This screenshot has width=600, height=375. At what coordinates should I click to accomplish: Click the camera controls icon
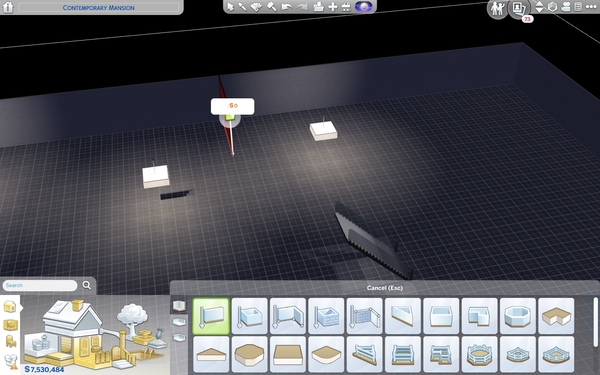click(566, 7)
